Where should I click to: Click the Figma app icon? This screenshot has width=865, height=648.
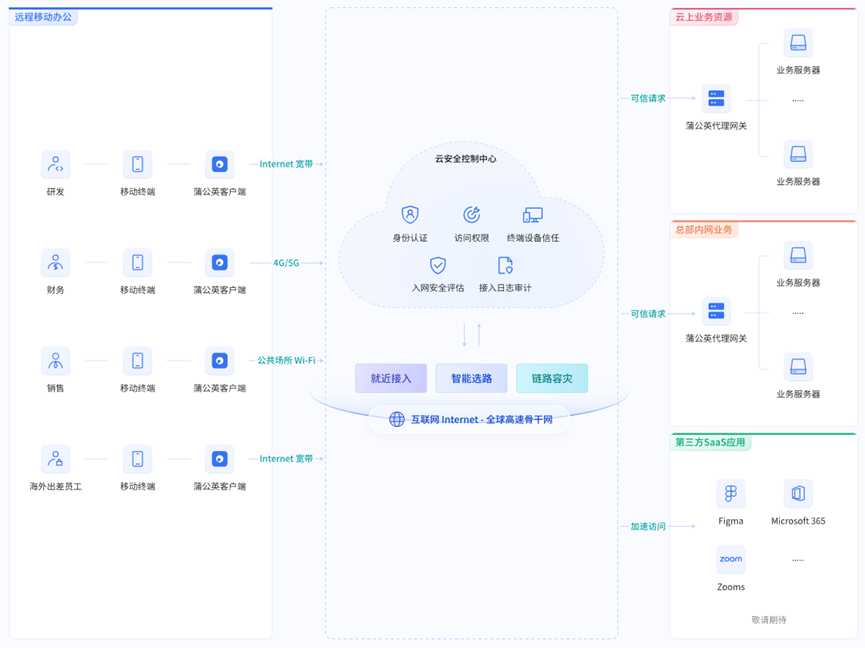point(731,494)
